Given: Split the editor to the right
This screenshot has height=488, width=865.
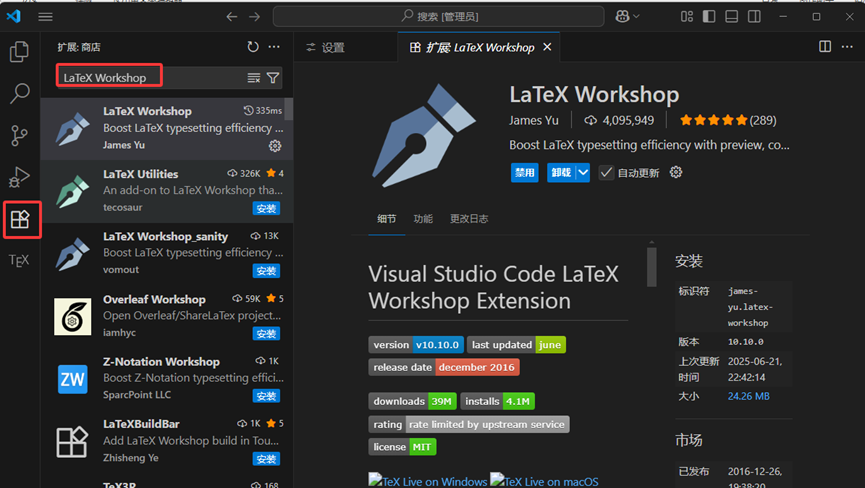Looking at the screenshot, I should coord(825,47).
